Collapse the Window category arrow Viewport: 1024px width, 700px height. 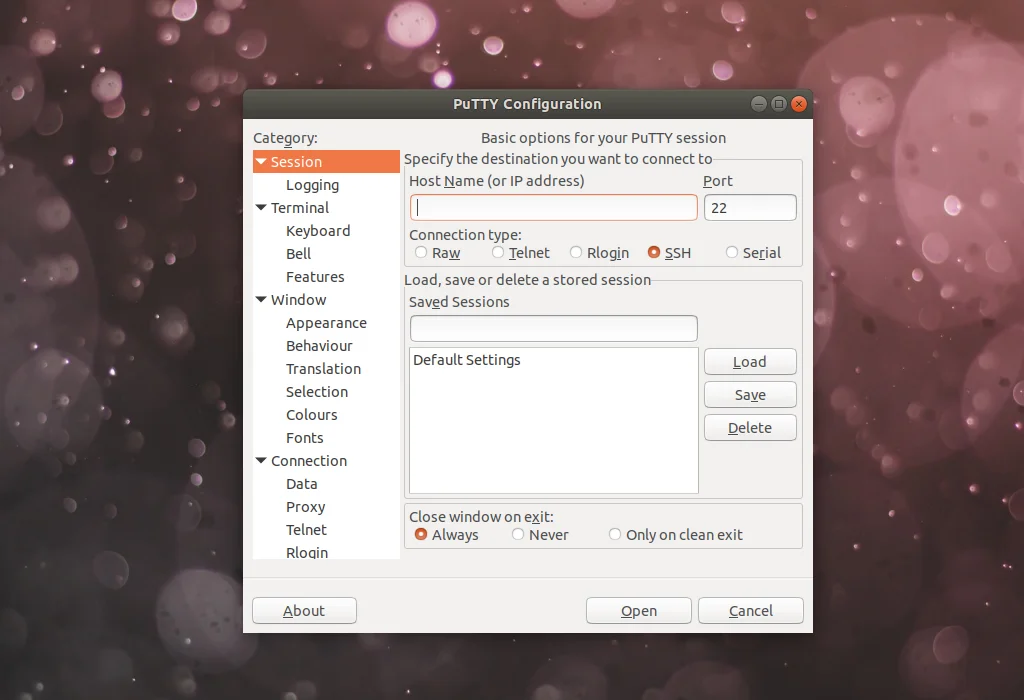point(261,300)
